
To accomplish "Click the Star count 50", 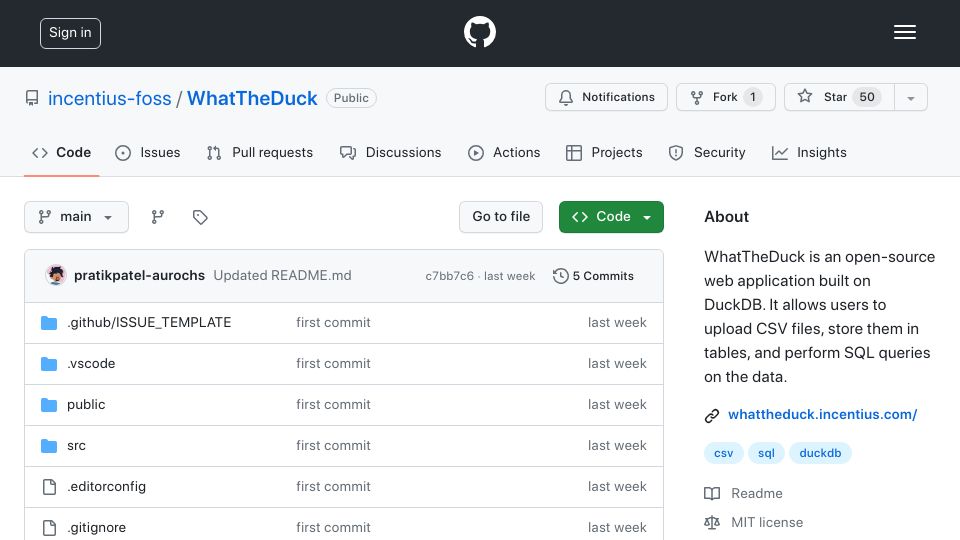I will 867,97.
